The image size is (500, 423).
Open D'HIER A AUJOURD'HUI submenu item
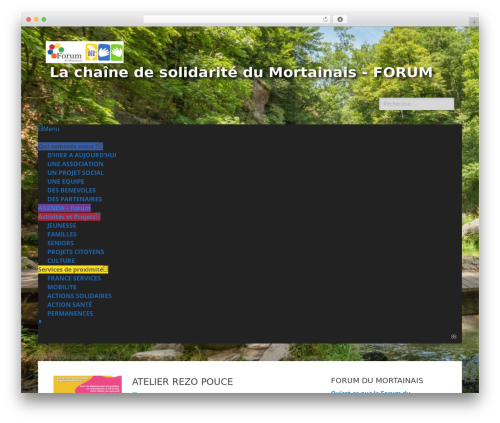[x=82, y=155]
